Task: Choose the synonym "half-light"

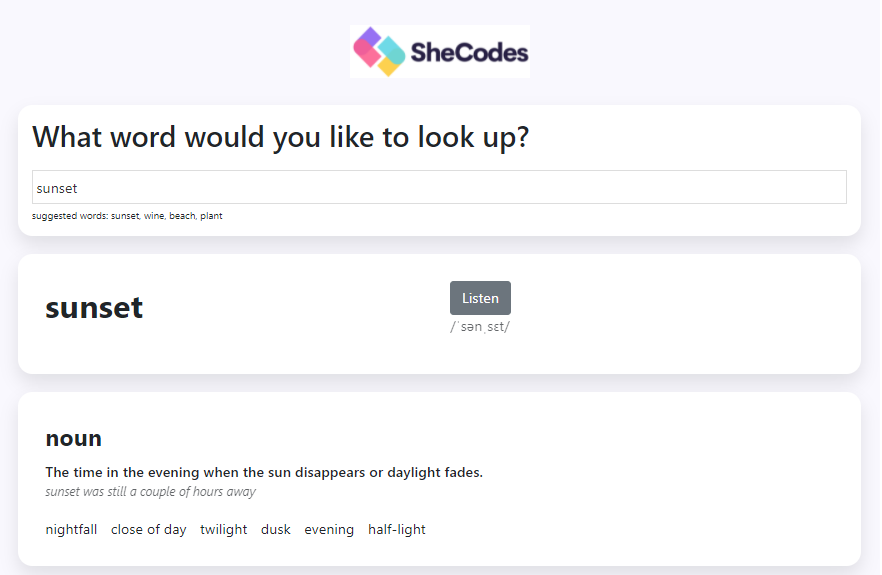Action: (397, 530)
